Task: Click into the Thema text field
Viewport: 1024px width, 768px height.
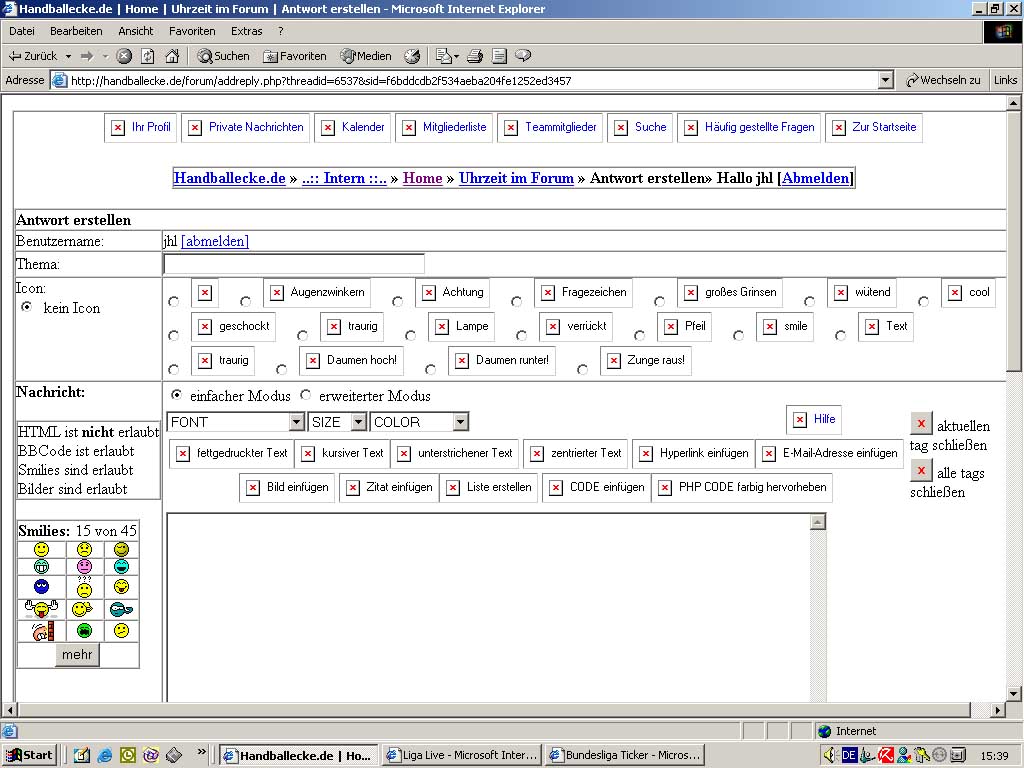Action: coord(294,264)
